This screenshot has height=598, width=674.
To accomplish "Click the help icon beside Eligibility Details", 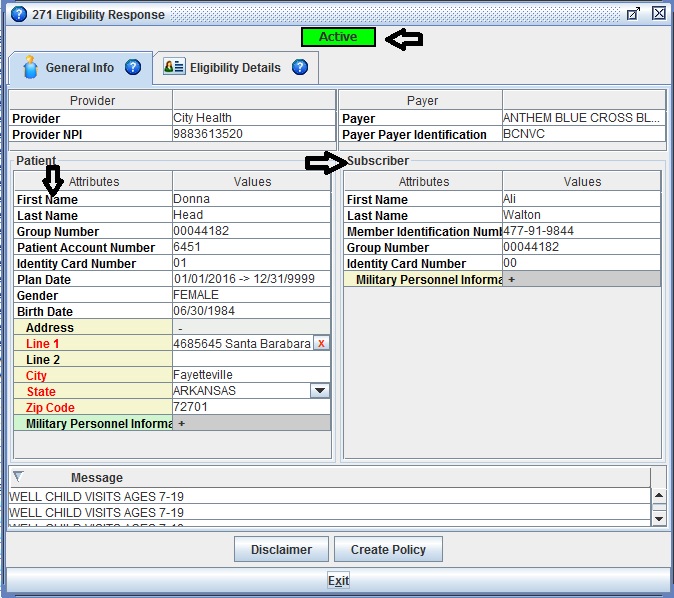I will [300, 67].
